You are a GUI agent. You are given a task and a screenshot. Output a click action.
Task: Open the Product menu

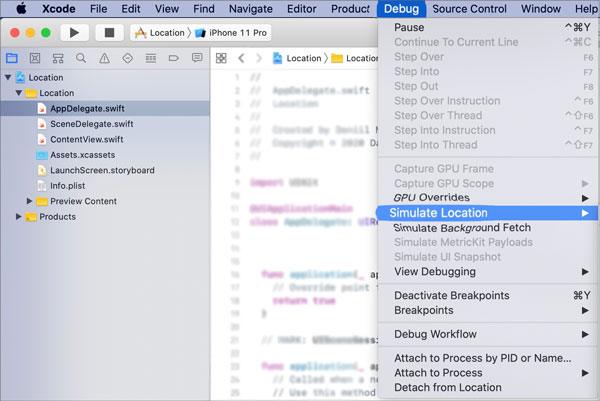click(x=350, y=8)
